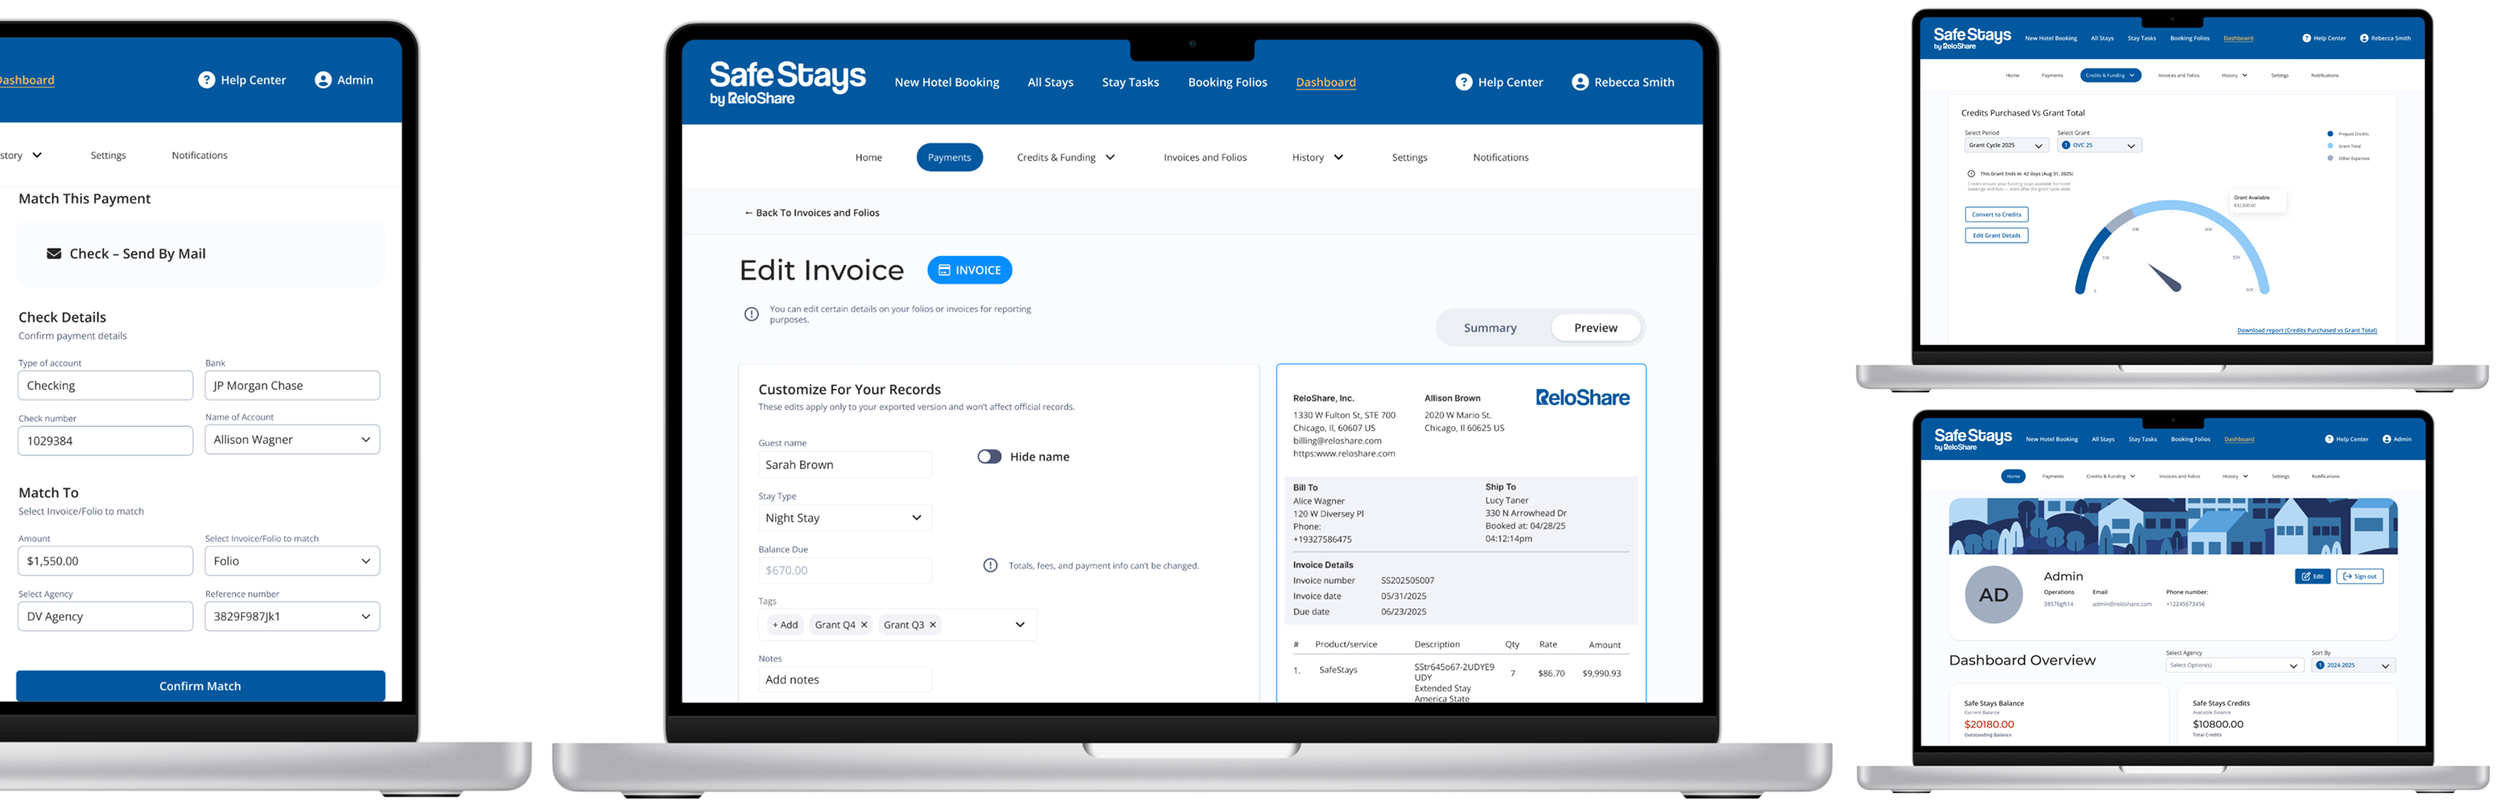Open Dashboard on Edit Invoice screen
The image size is (2500, 810).
click(x=1325, y=82)
